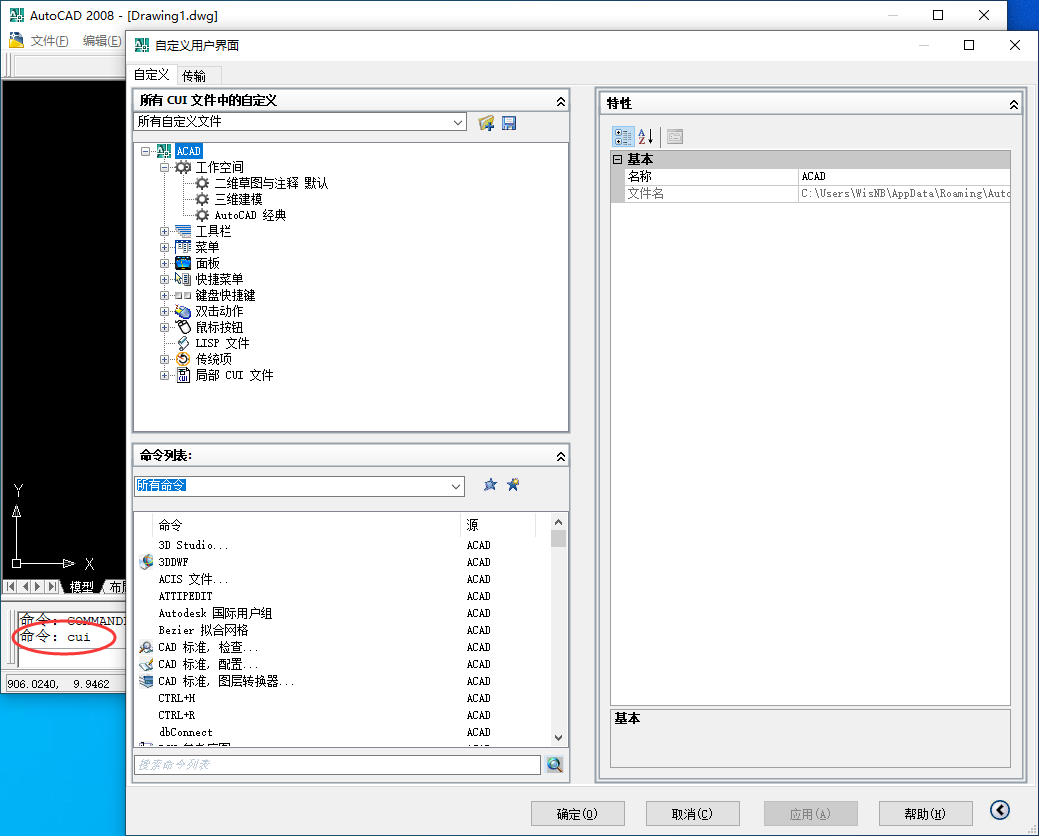Expand the 工具栏 tree node
Screen dimensions: 1039x836
coord(164,231)
